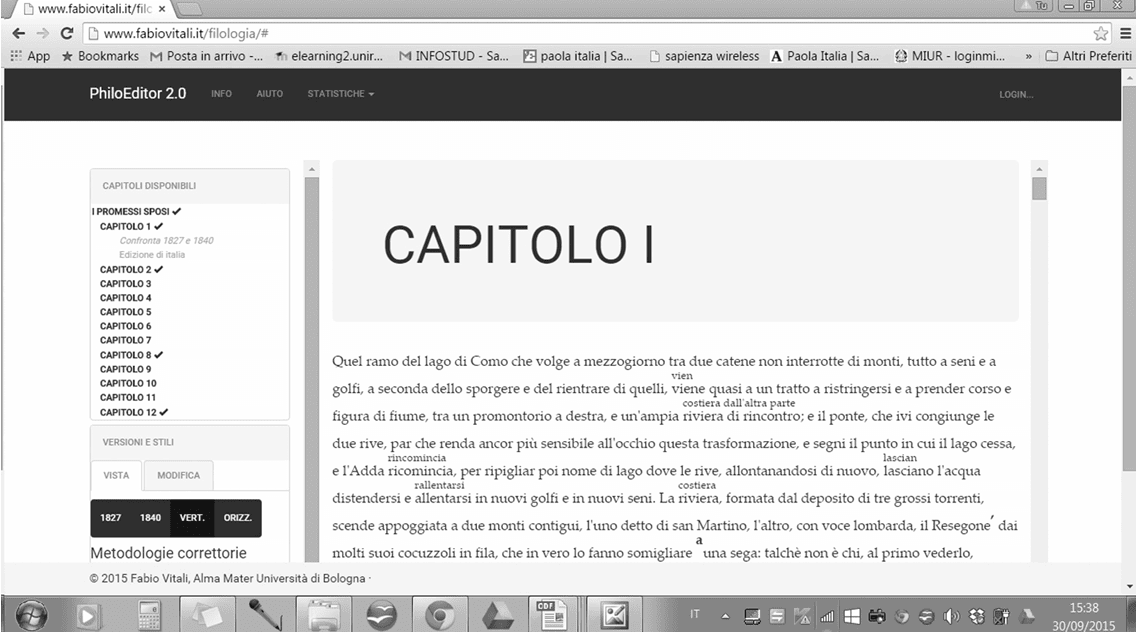Go back with the browser back arrow
This screenshot has width=1138, height=632.
19,33
